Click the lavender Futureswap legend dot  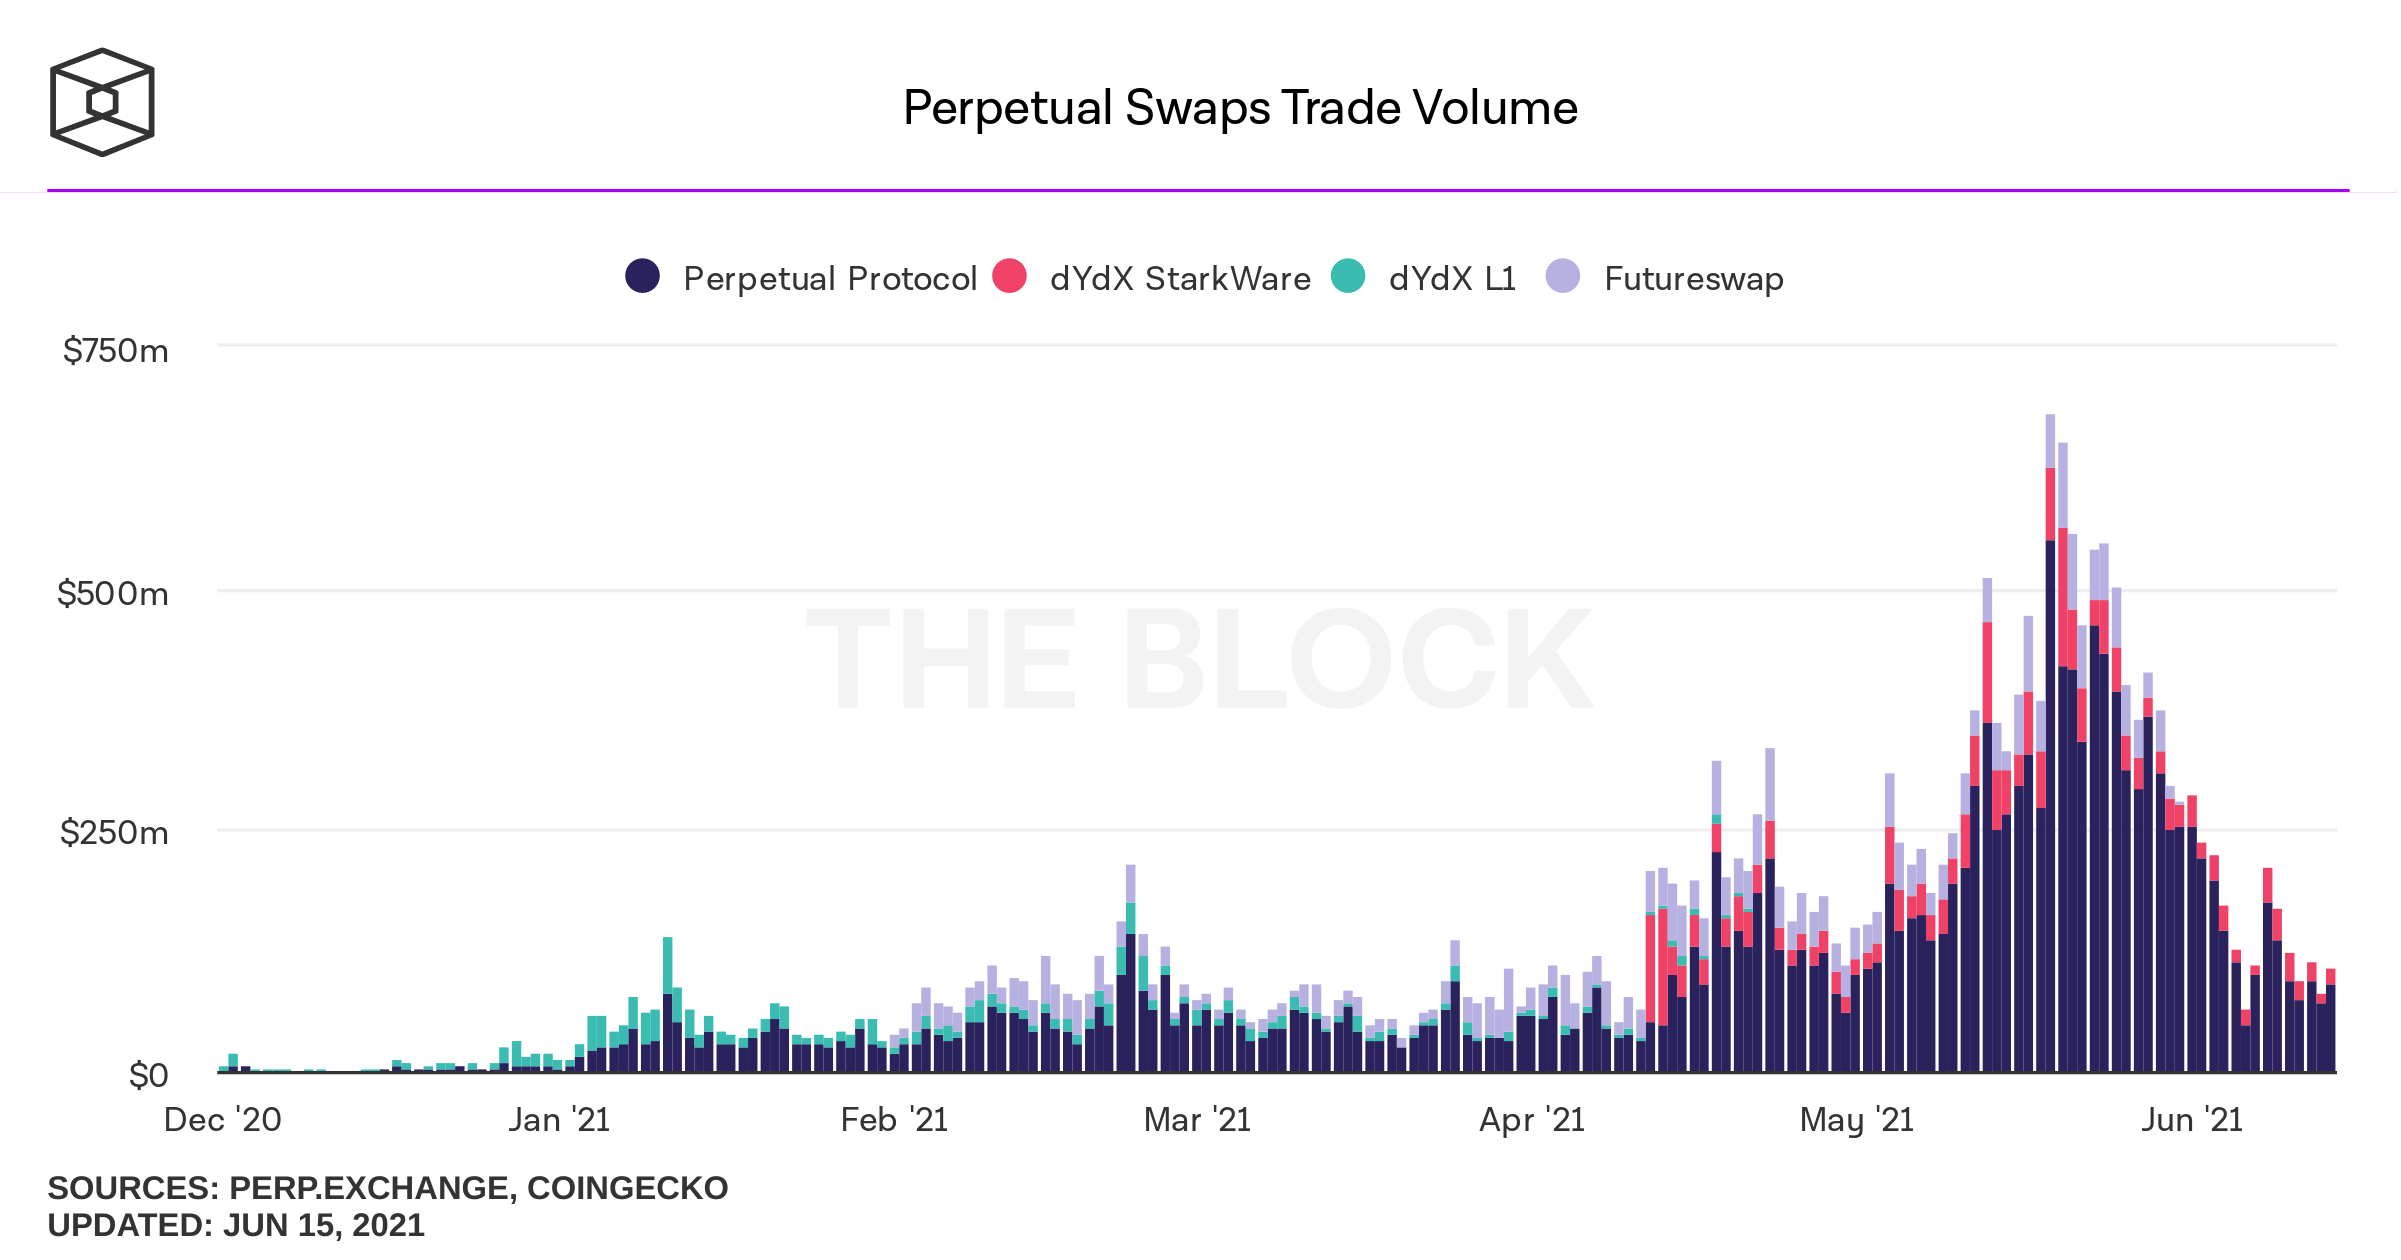(1562, 276)
